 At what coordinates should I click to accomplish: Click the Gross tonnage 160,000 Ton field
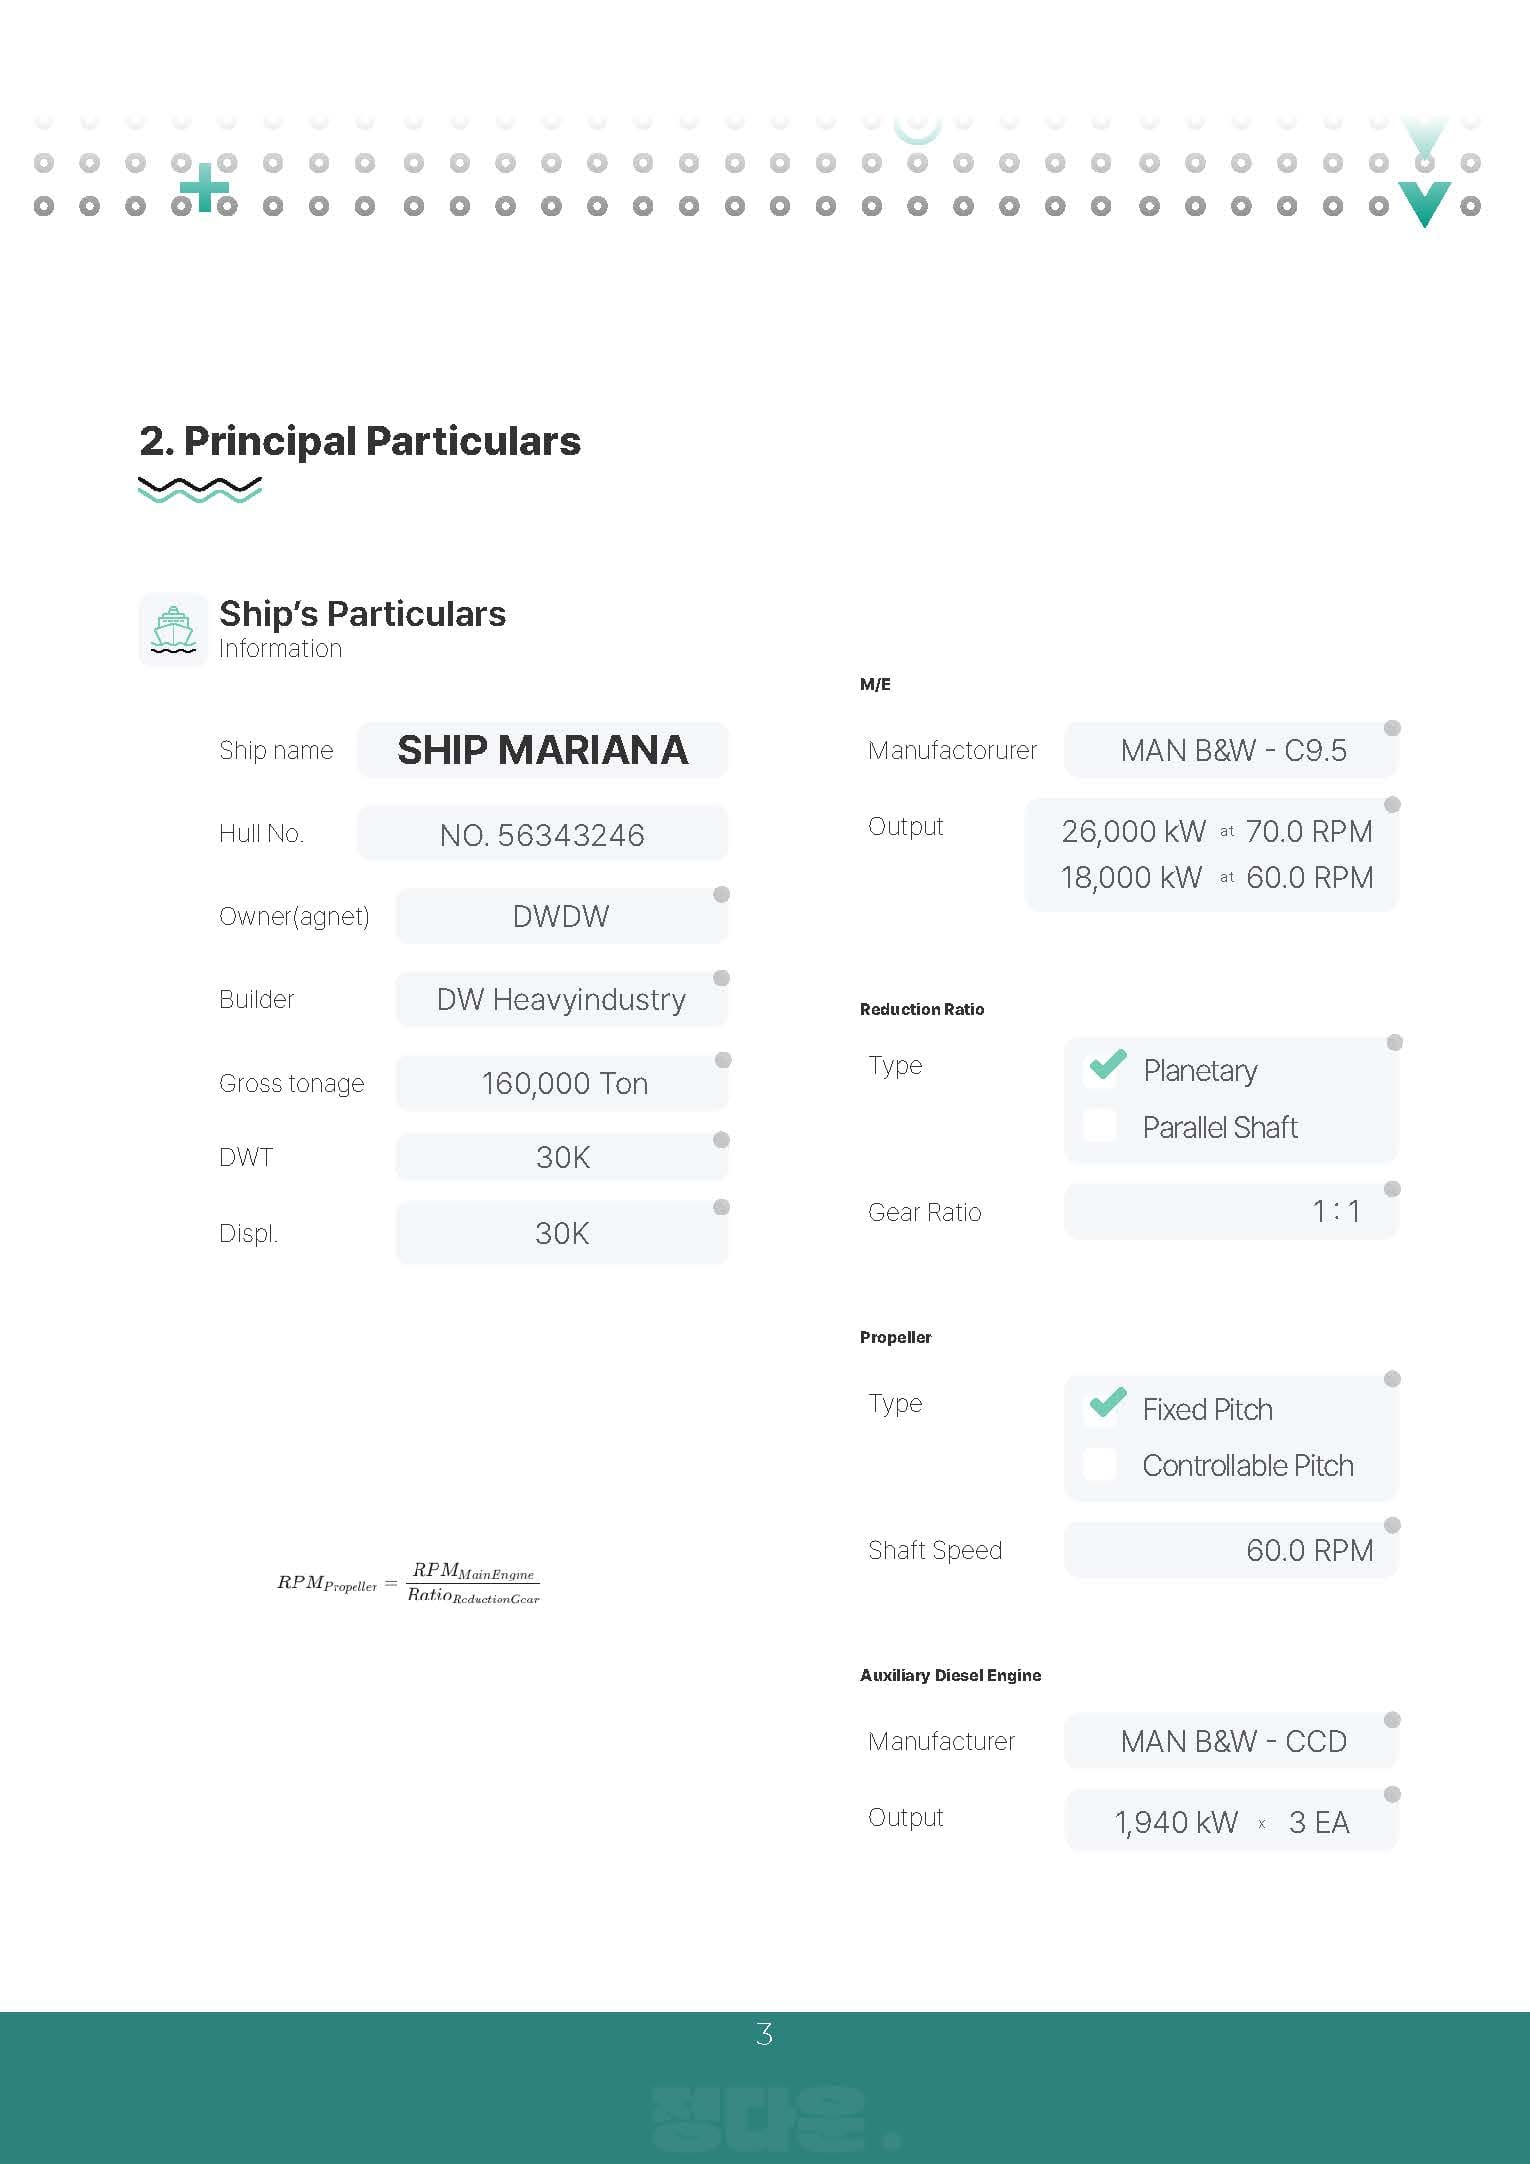[x=562, y=1083]
